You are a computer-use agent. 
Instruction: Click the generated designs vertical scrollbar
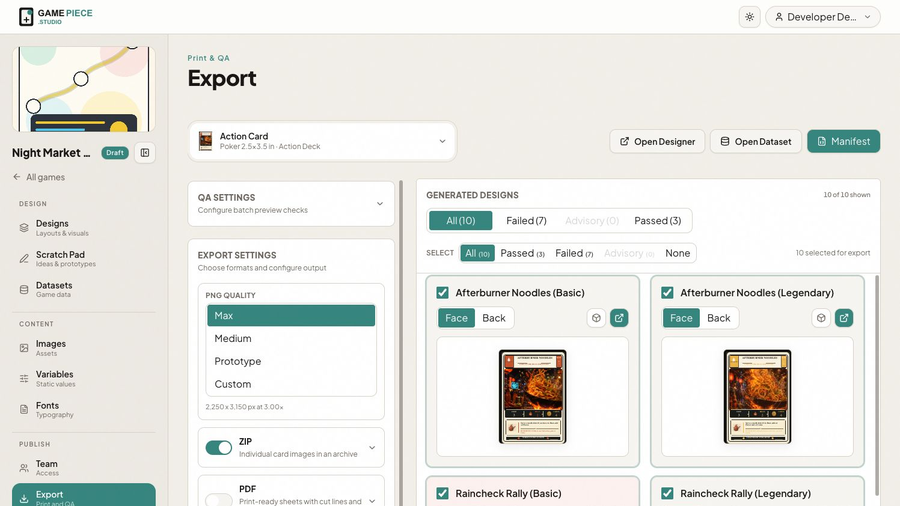pyautogui.click(x=876, y=386)
